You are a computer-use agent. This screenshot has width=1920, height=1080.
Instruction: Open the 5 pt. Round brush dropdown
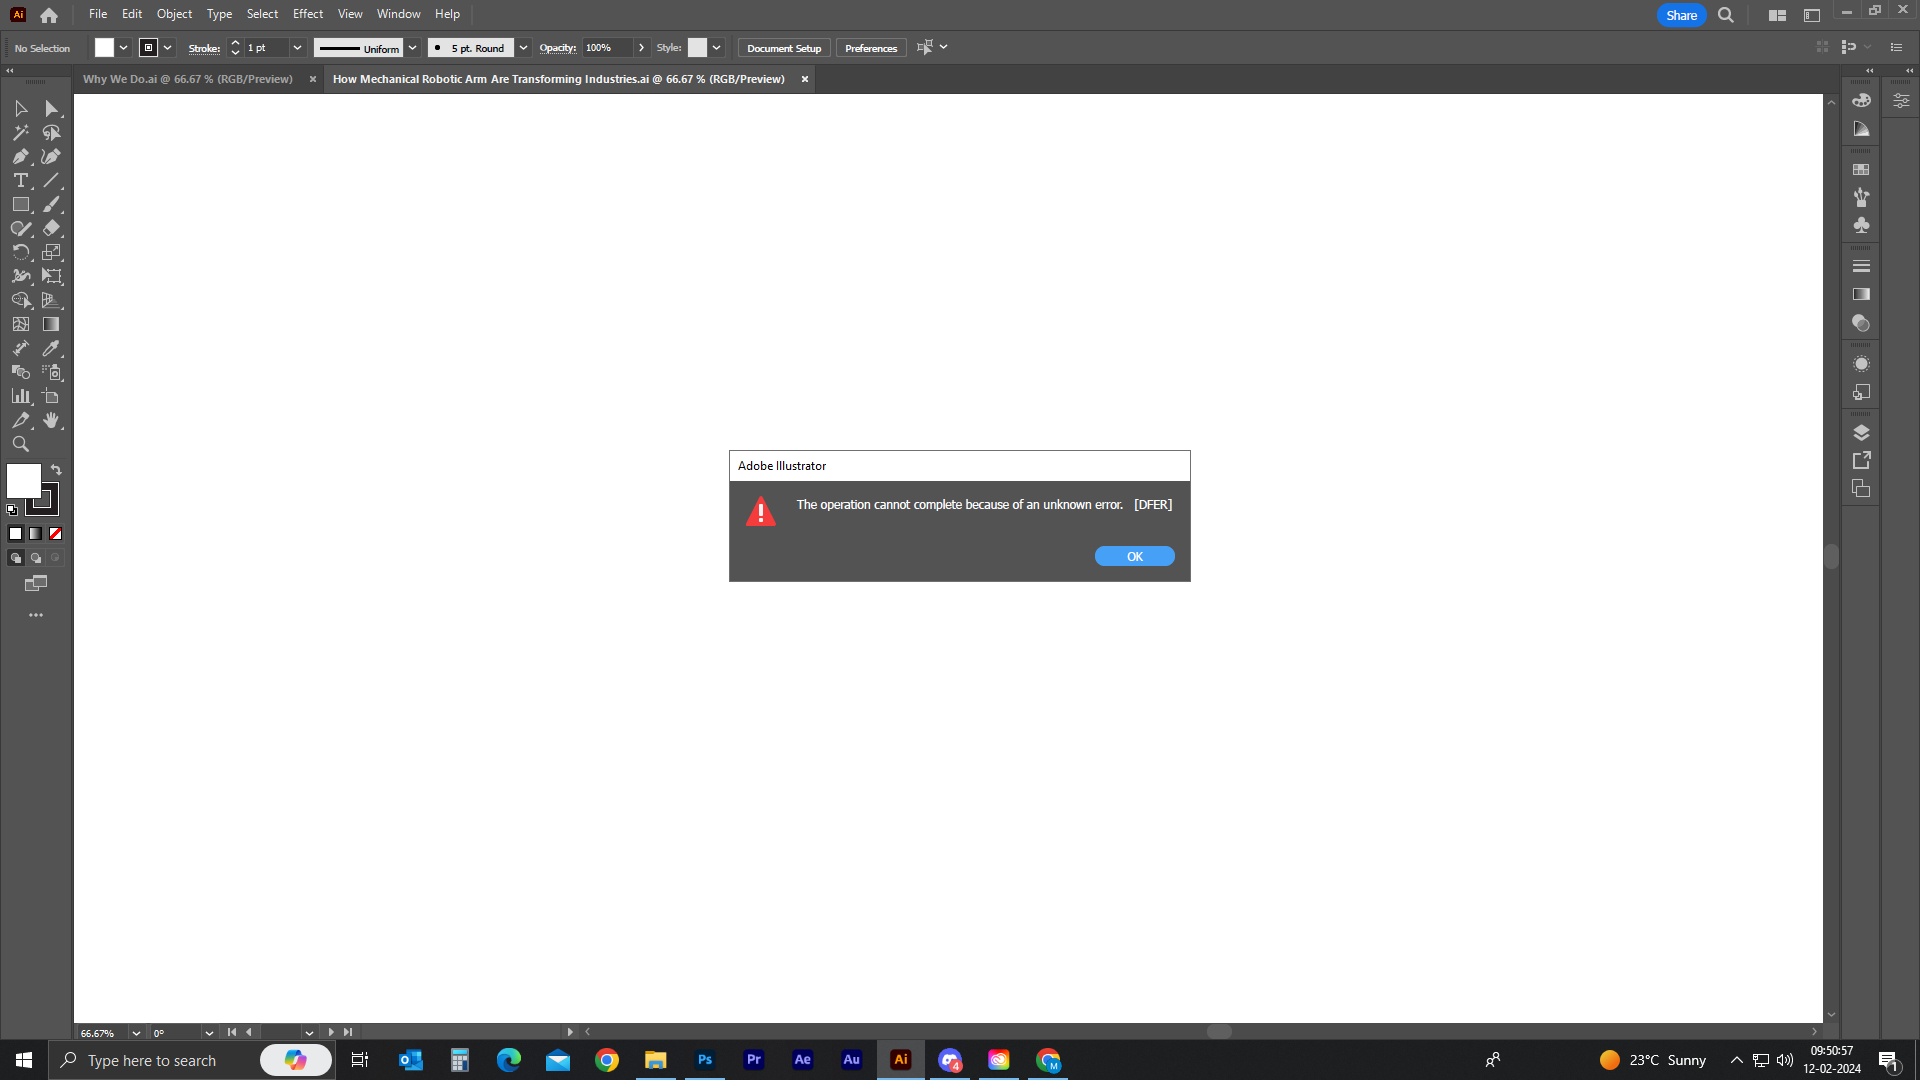(523, 47)
